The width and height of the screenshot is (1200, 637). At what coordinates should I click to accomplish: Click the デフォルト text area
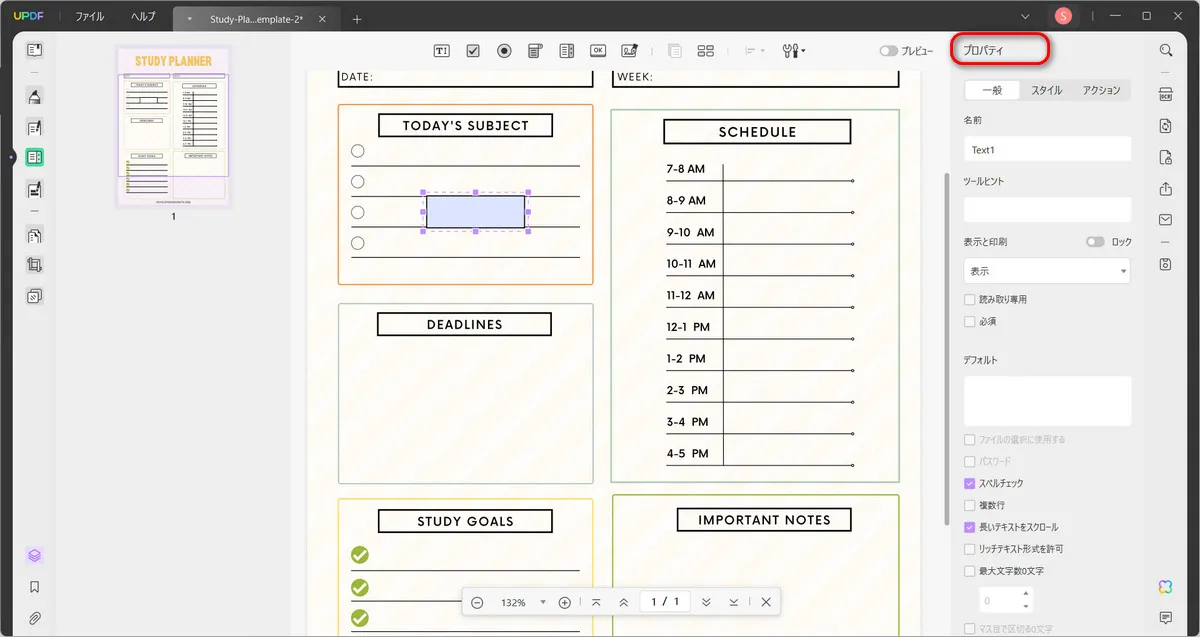[1047, 401]
